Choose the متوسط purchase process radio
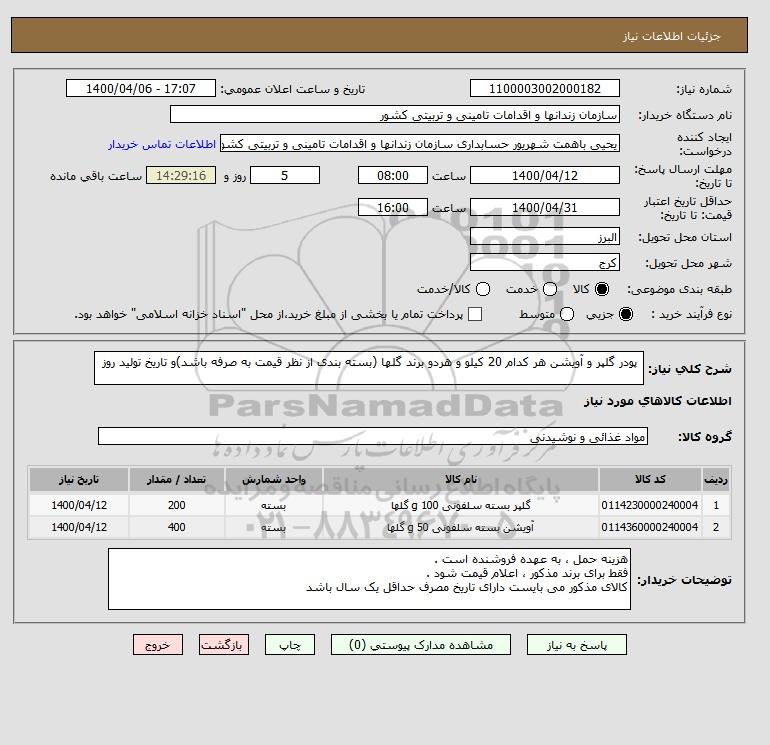770x745 pixels. [x=567, y=314]
